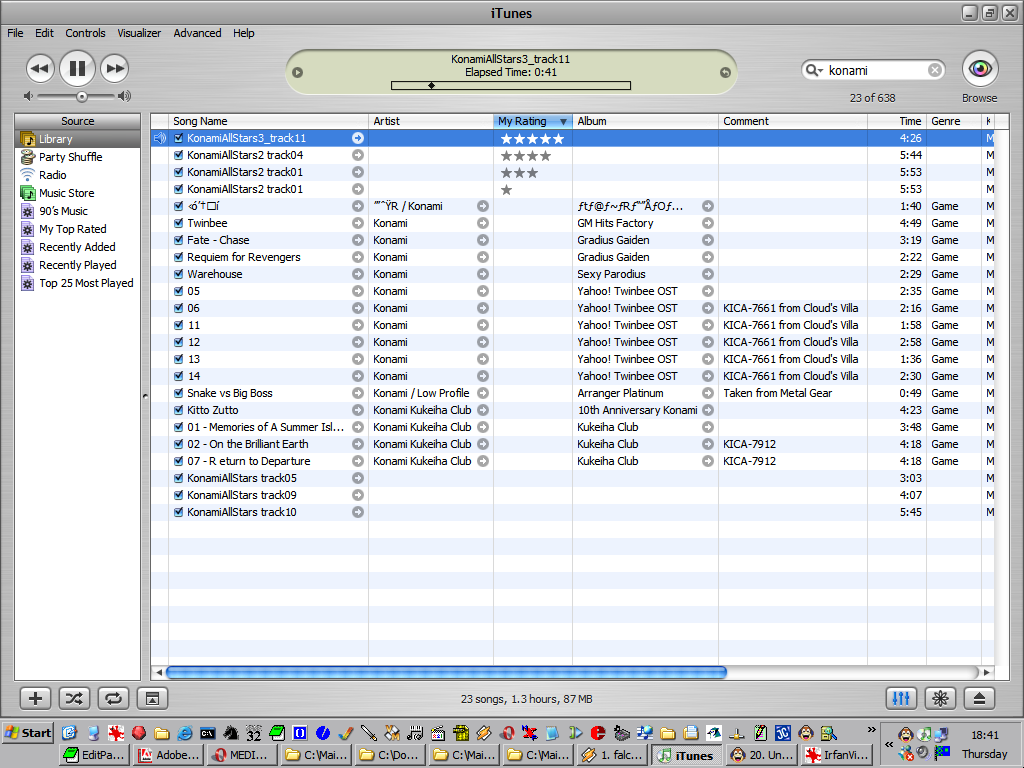Open the Edit menu
The height and width of the screenshot is (768, 1024).
(x=44, y=33)
